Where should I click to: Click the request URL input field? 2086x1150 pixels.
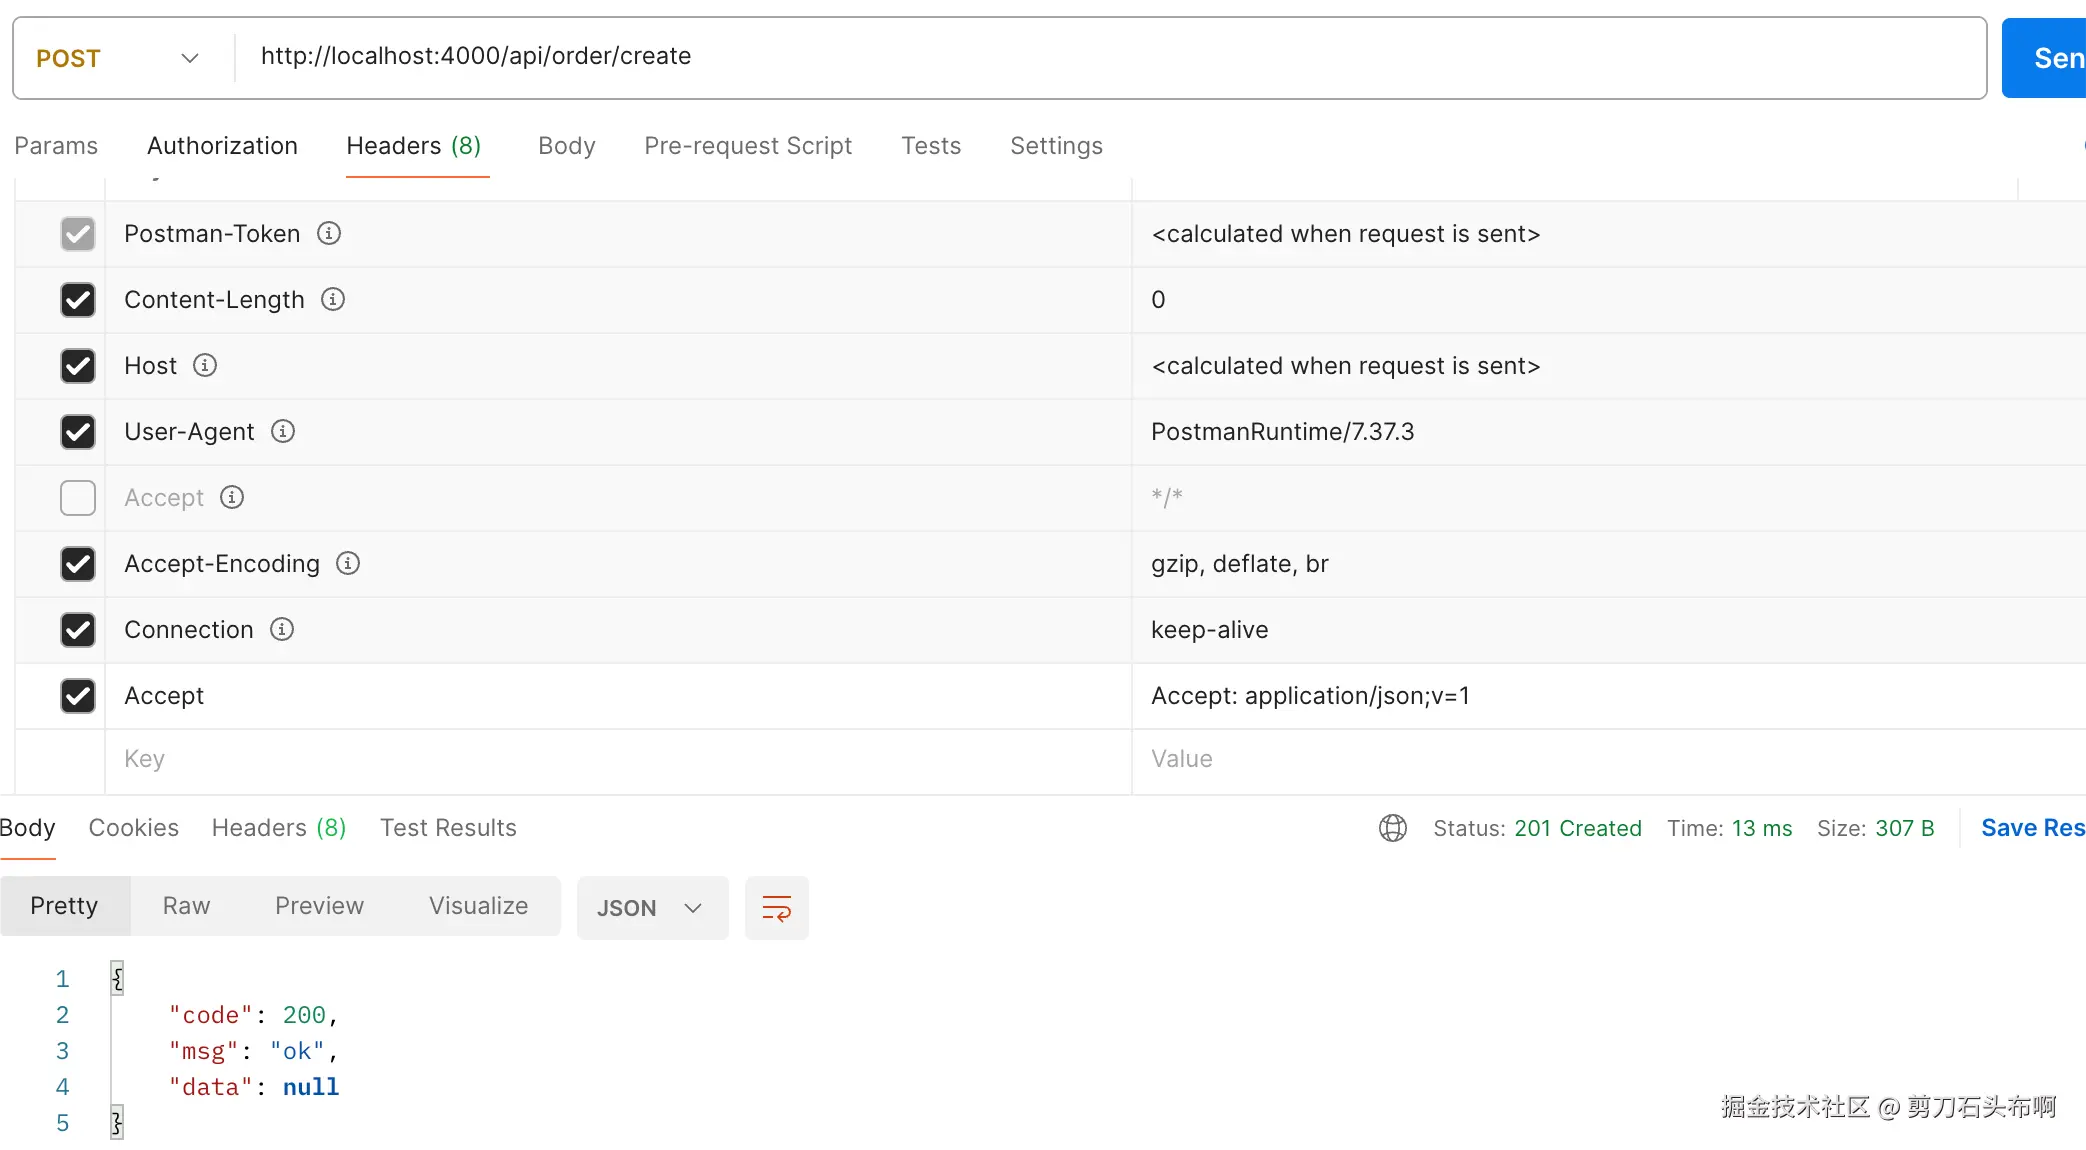[x=1100, y=56]
